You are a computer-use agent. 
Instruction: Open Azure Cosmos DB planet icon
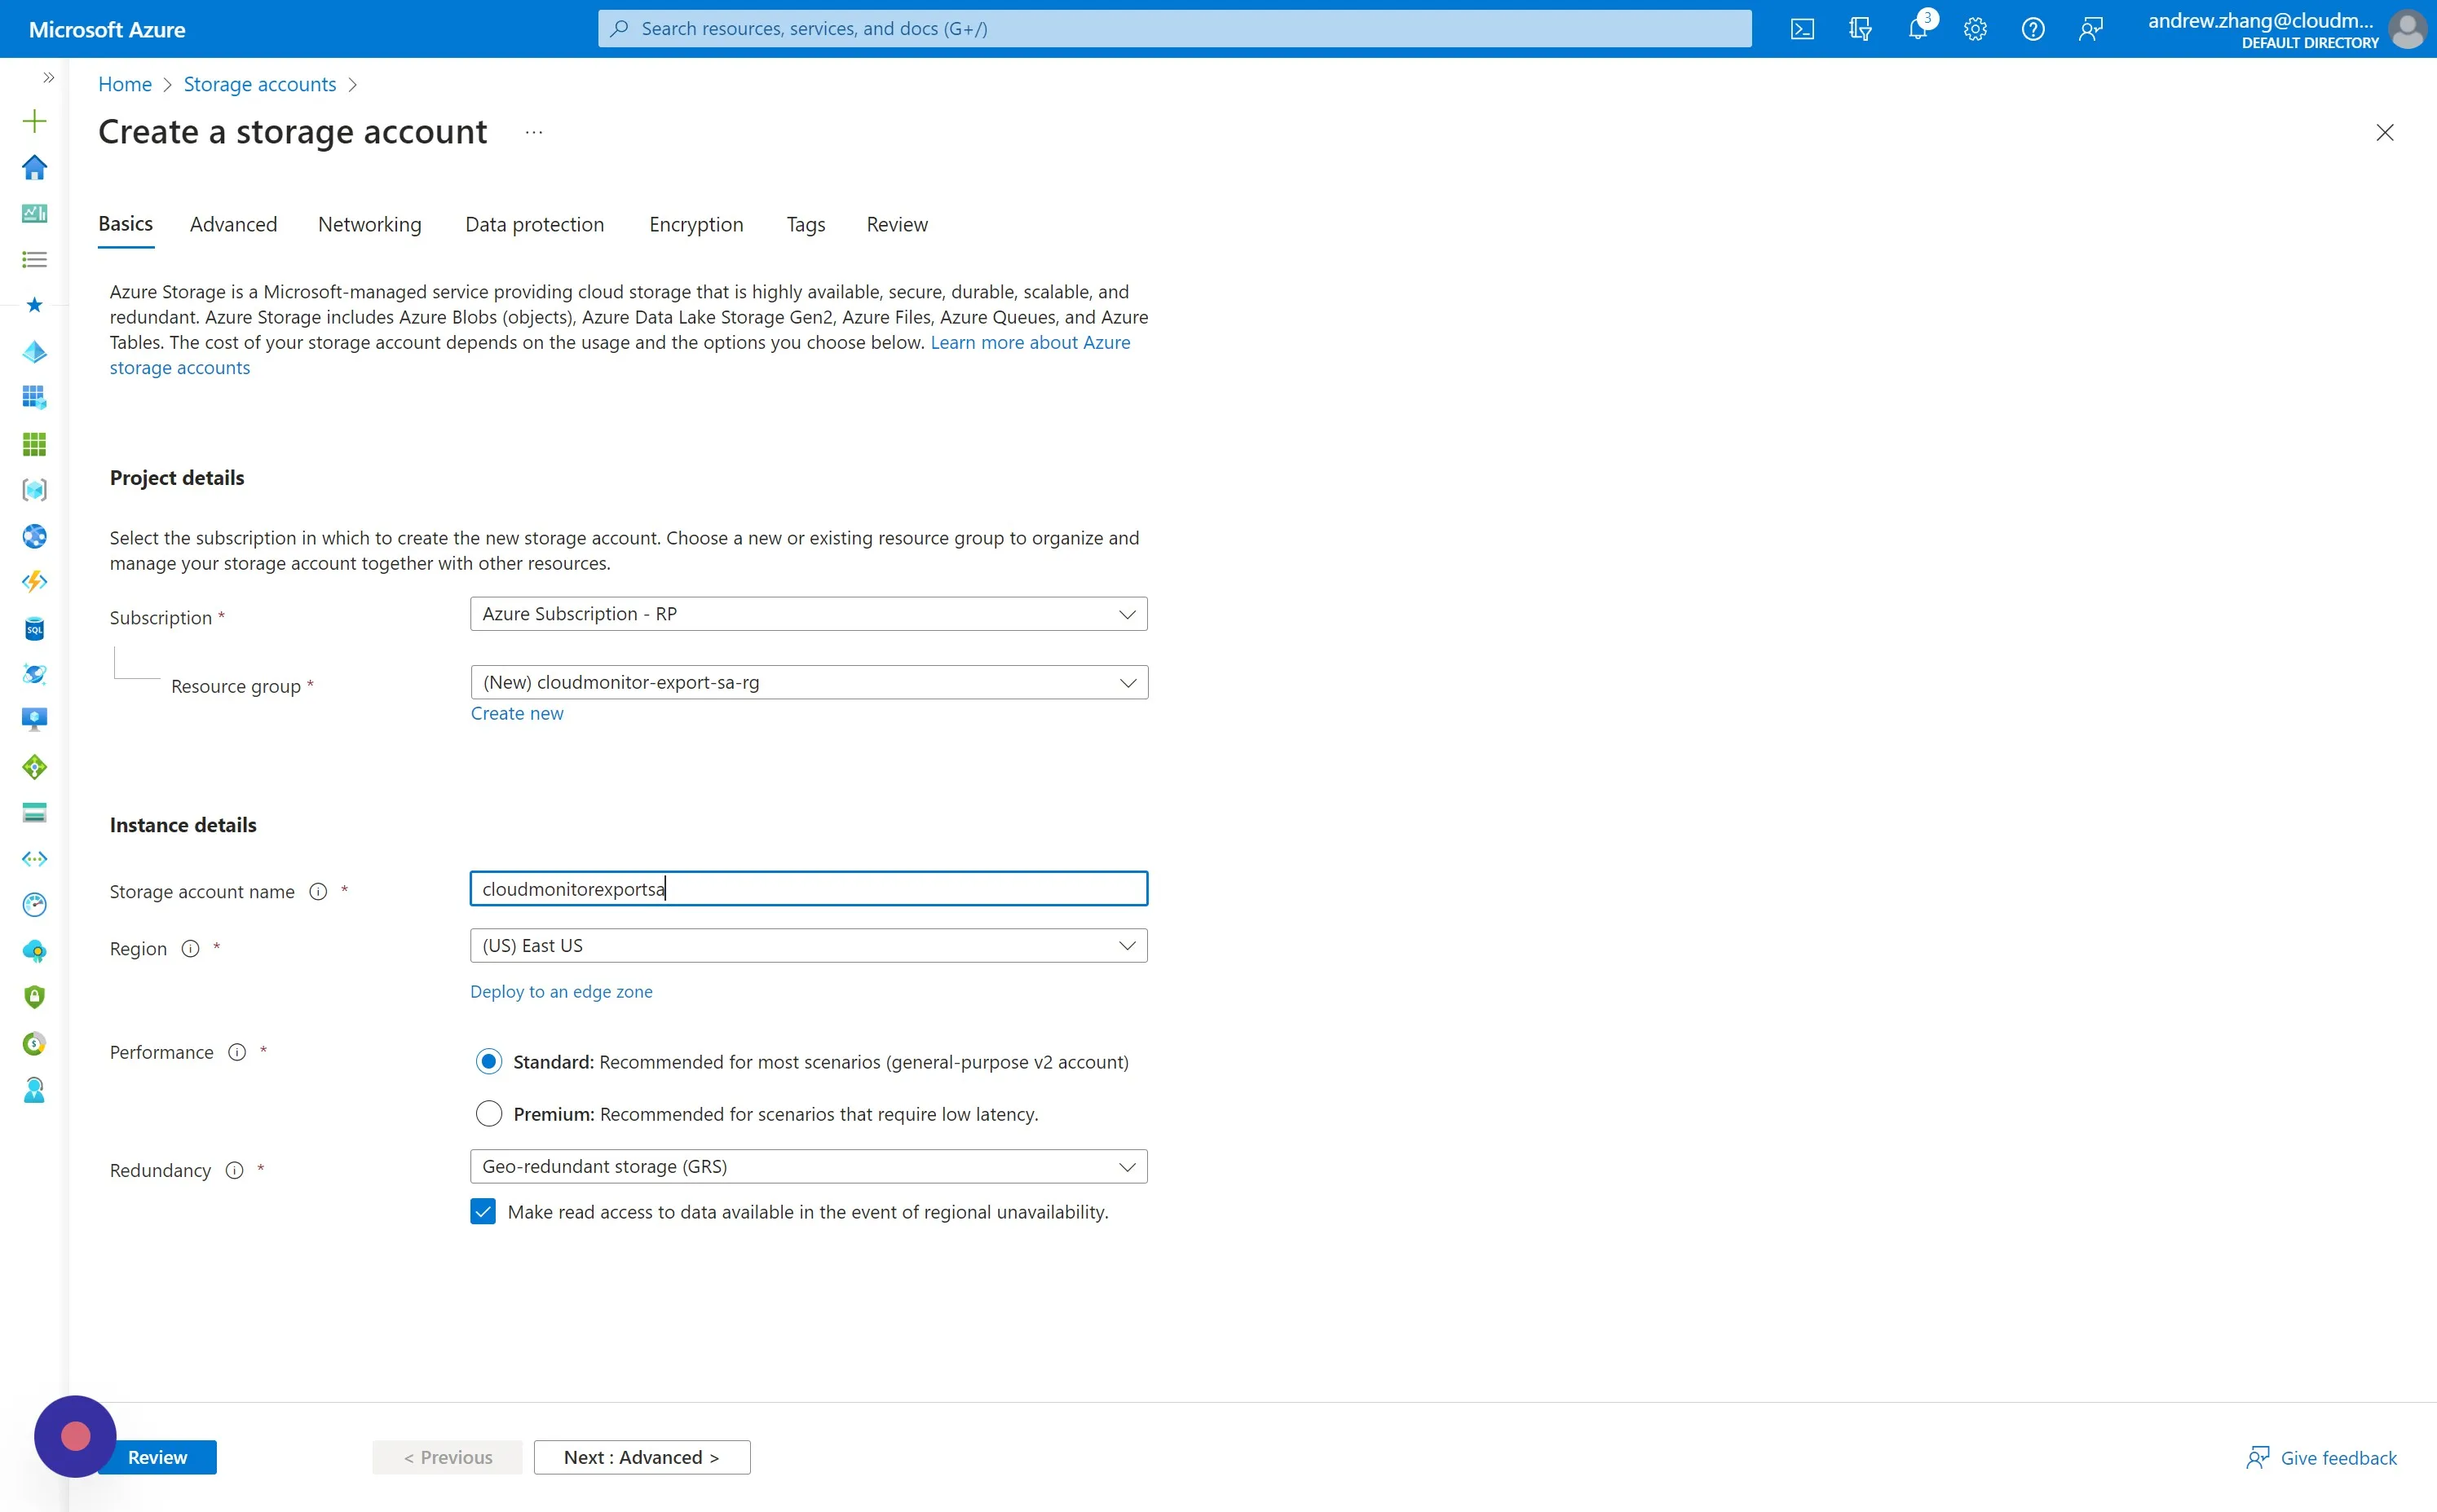click(34, 674)
